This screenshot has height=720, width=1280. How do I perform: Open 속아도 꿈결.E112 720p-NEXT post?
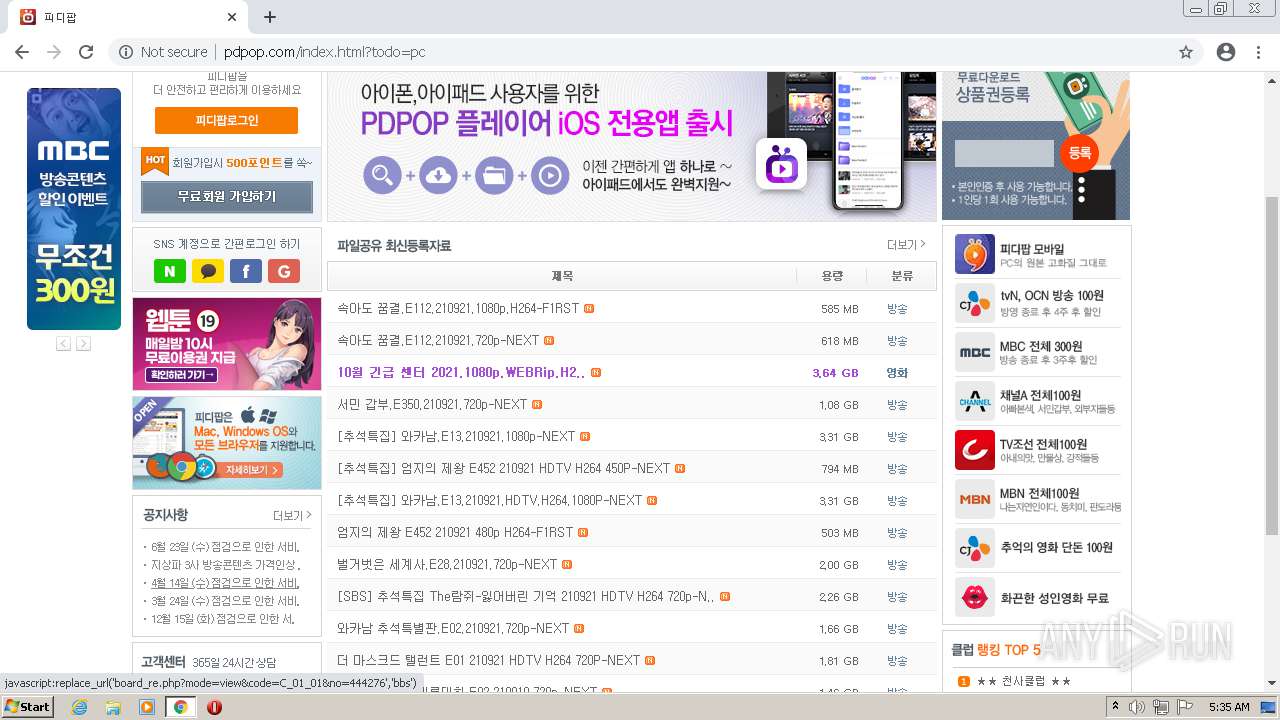(x=439, y=341)
